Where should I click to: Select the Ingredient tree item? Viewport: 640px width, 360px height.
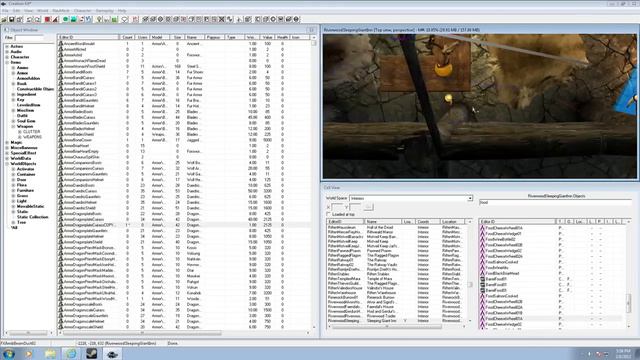[27, 94]
